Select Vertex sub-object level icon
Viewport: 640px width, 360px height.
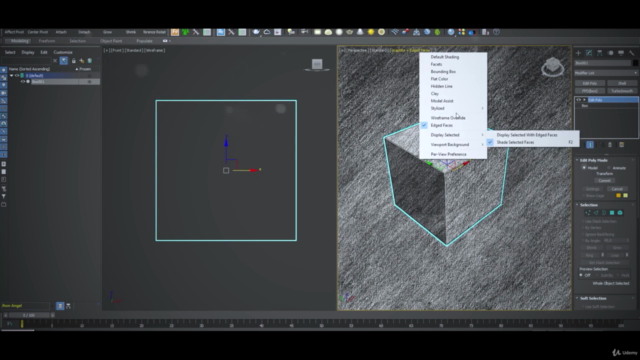(x=587, y=213)
